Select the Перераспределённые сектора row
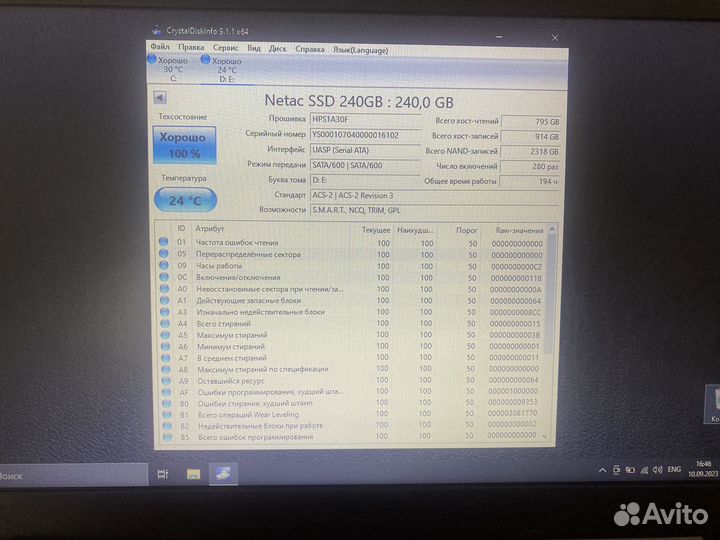 click(x=353, y=254)
